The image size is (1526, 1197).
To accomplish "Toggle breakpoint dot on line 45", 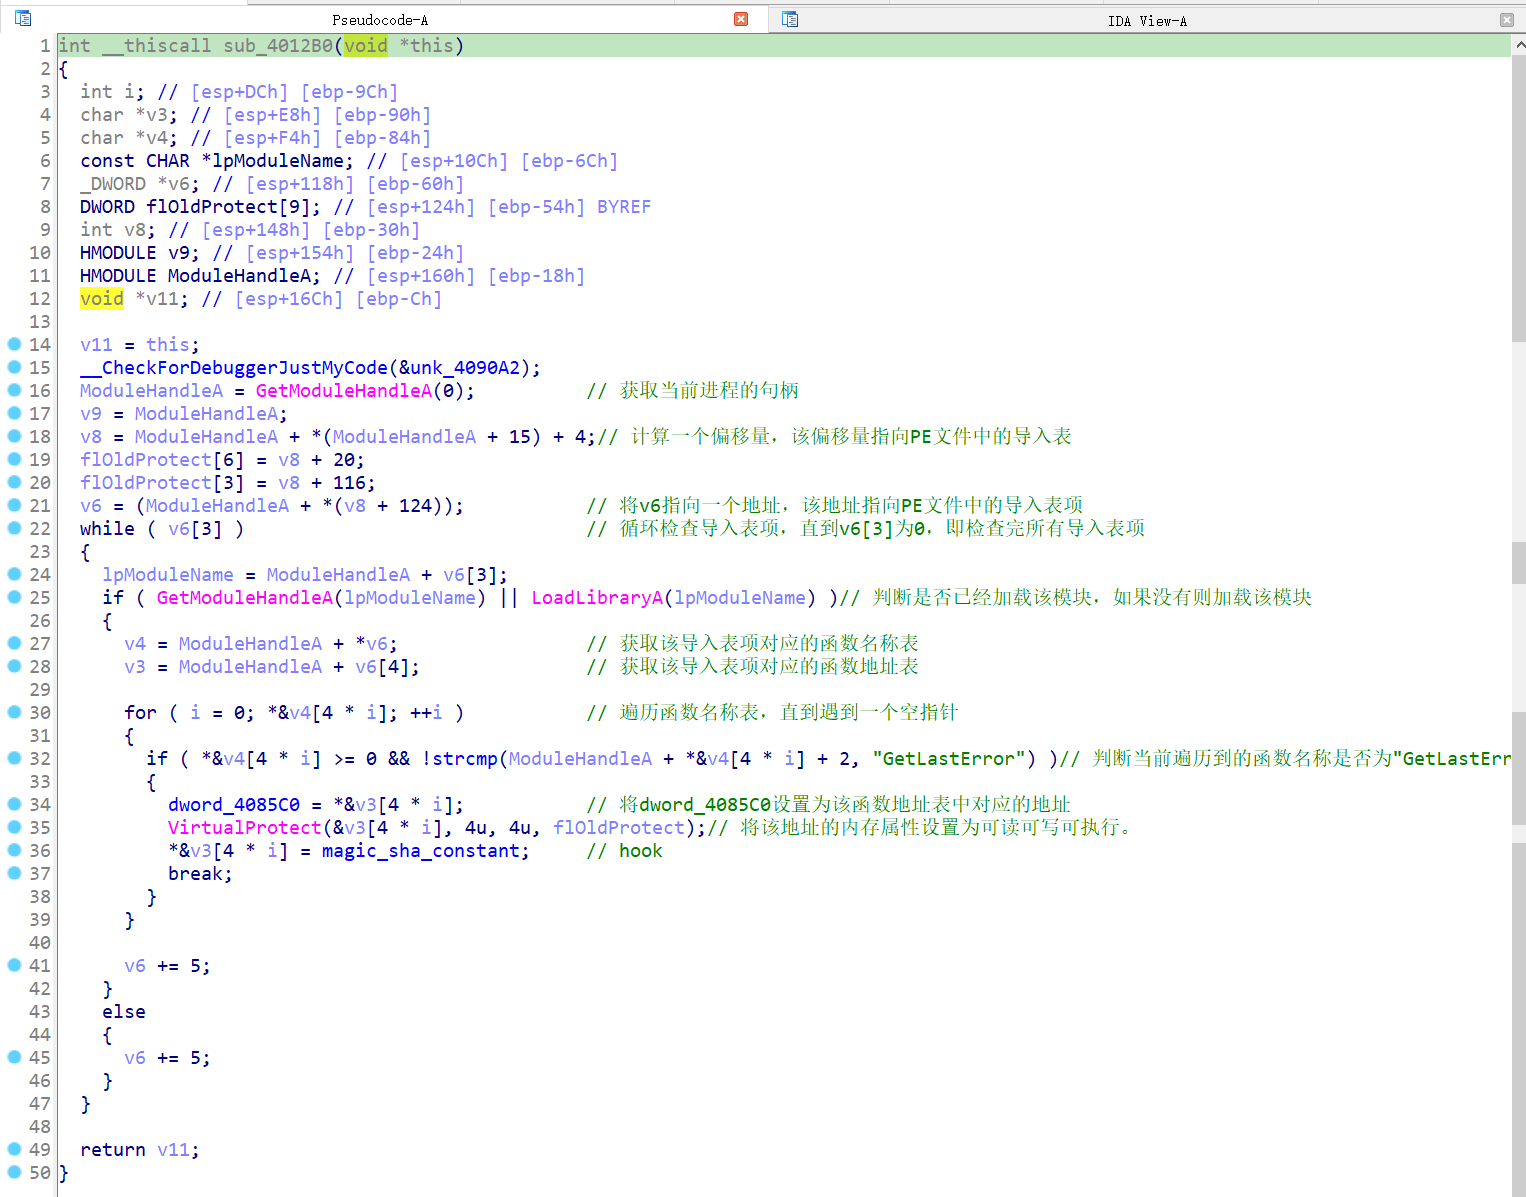I will 15,1057.
